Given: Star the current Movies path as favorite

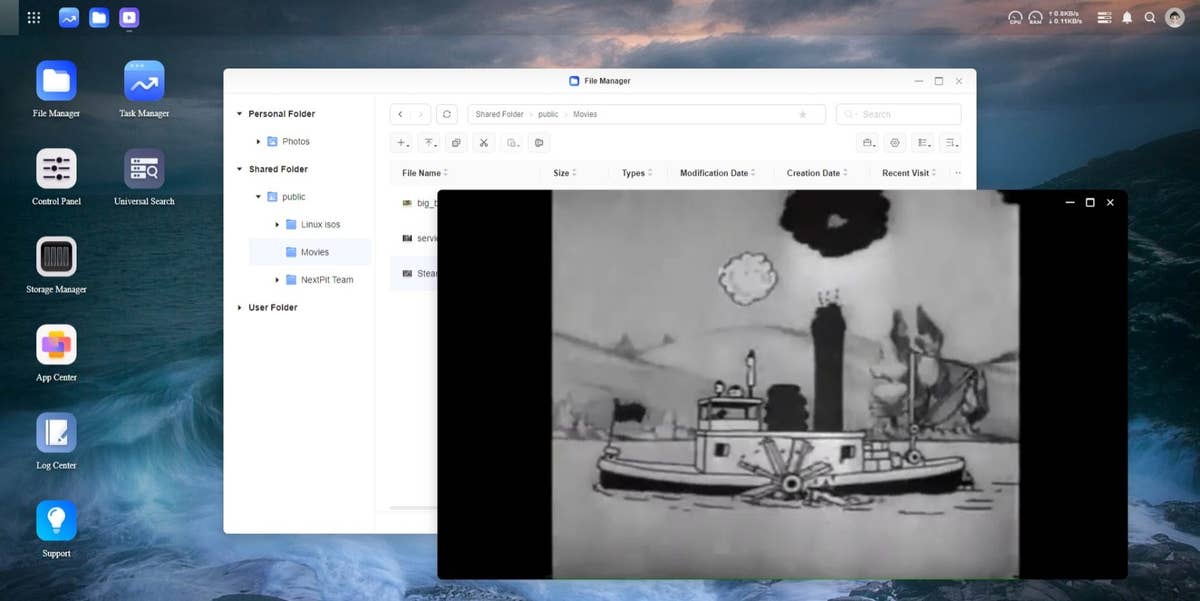Looking at the screenshot, I should point(802,114).
